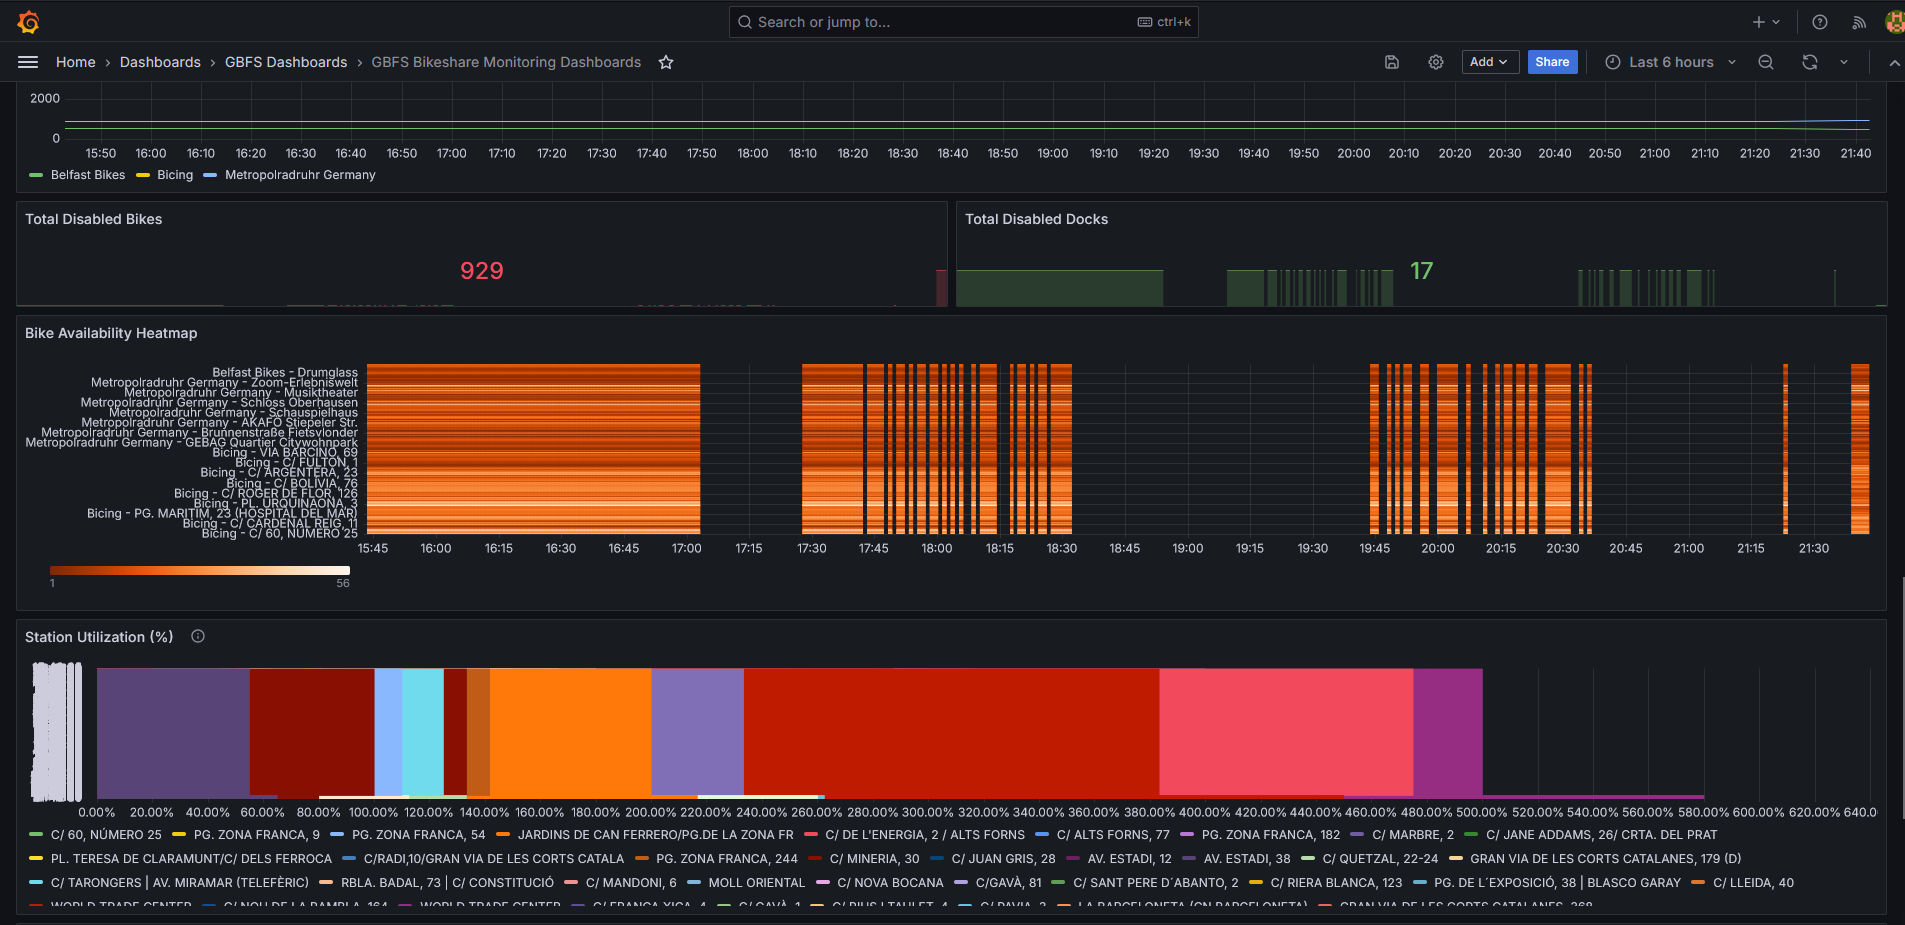Open the Station Utilization (%) panel title
Screen dimensions: 1905x925
point(99,637)
